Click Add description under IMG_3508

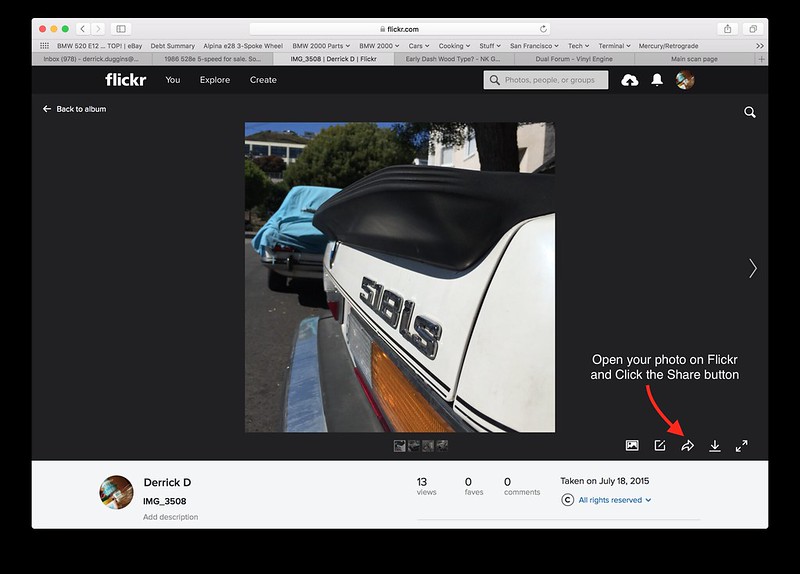[170, 517]
